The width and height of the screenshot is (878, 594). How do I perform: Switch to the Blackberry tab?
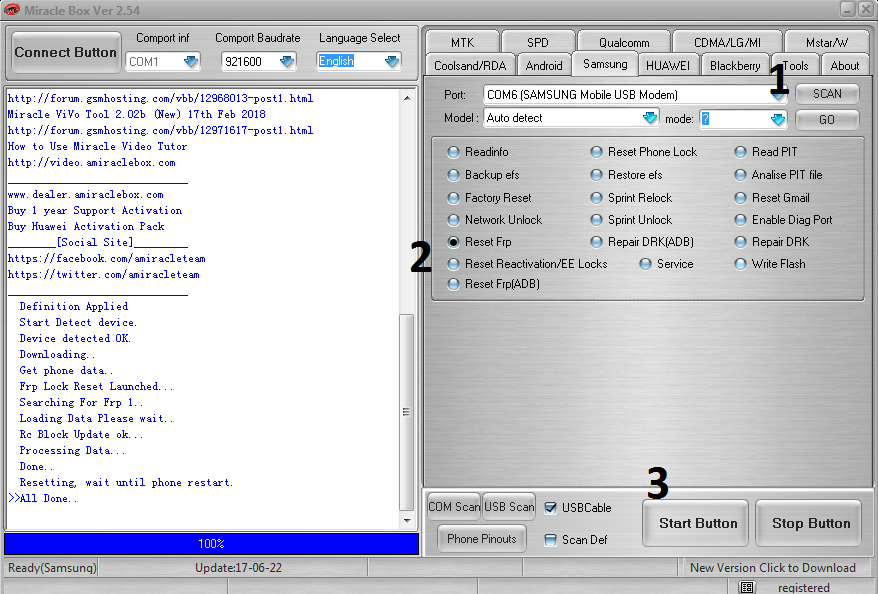(x=735, y=66)
